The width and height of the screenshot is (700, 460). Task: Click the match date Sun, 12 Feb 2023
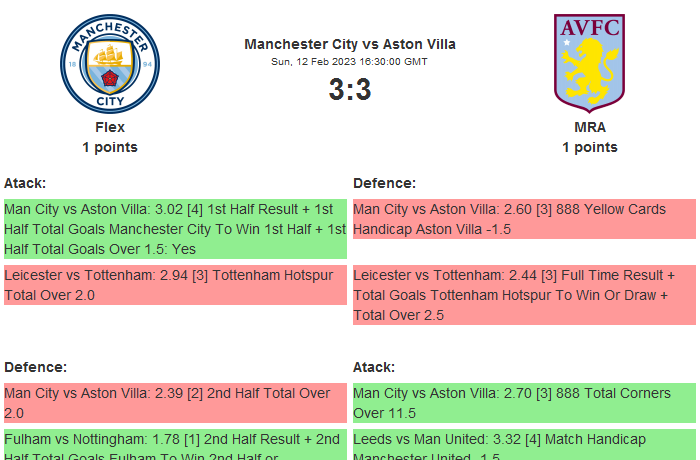[350, 62]
